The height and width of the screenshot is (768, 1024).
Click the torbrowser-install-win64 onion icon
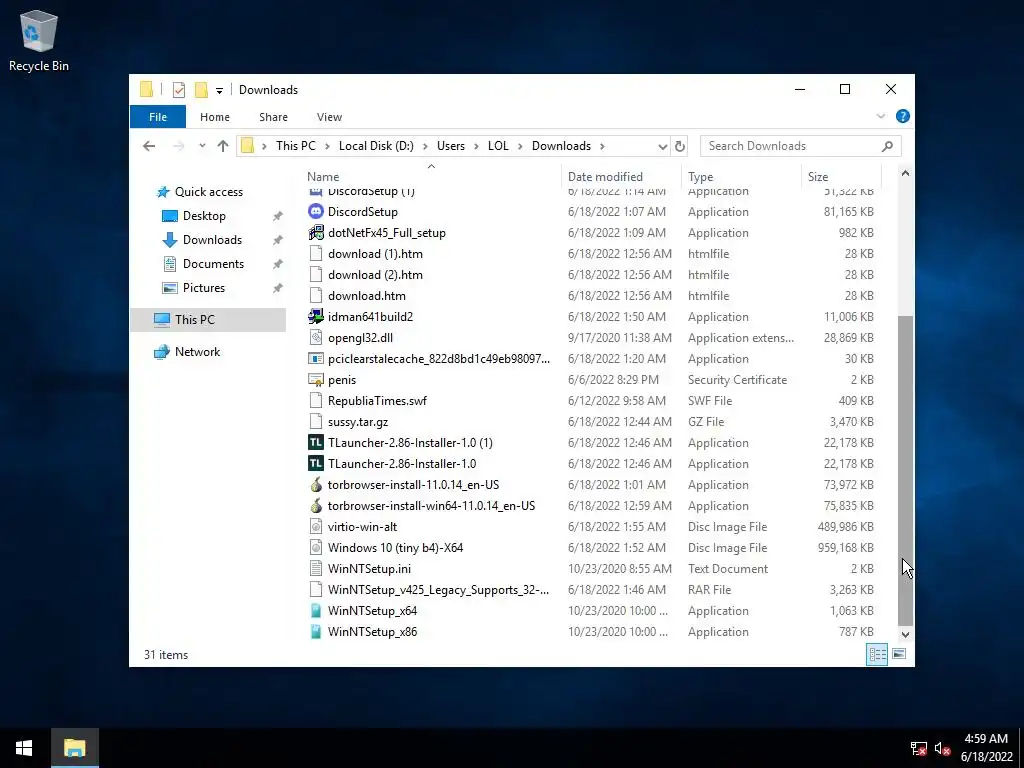pos(316,505)
